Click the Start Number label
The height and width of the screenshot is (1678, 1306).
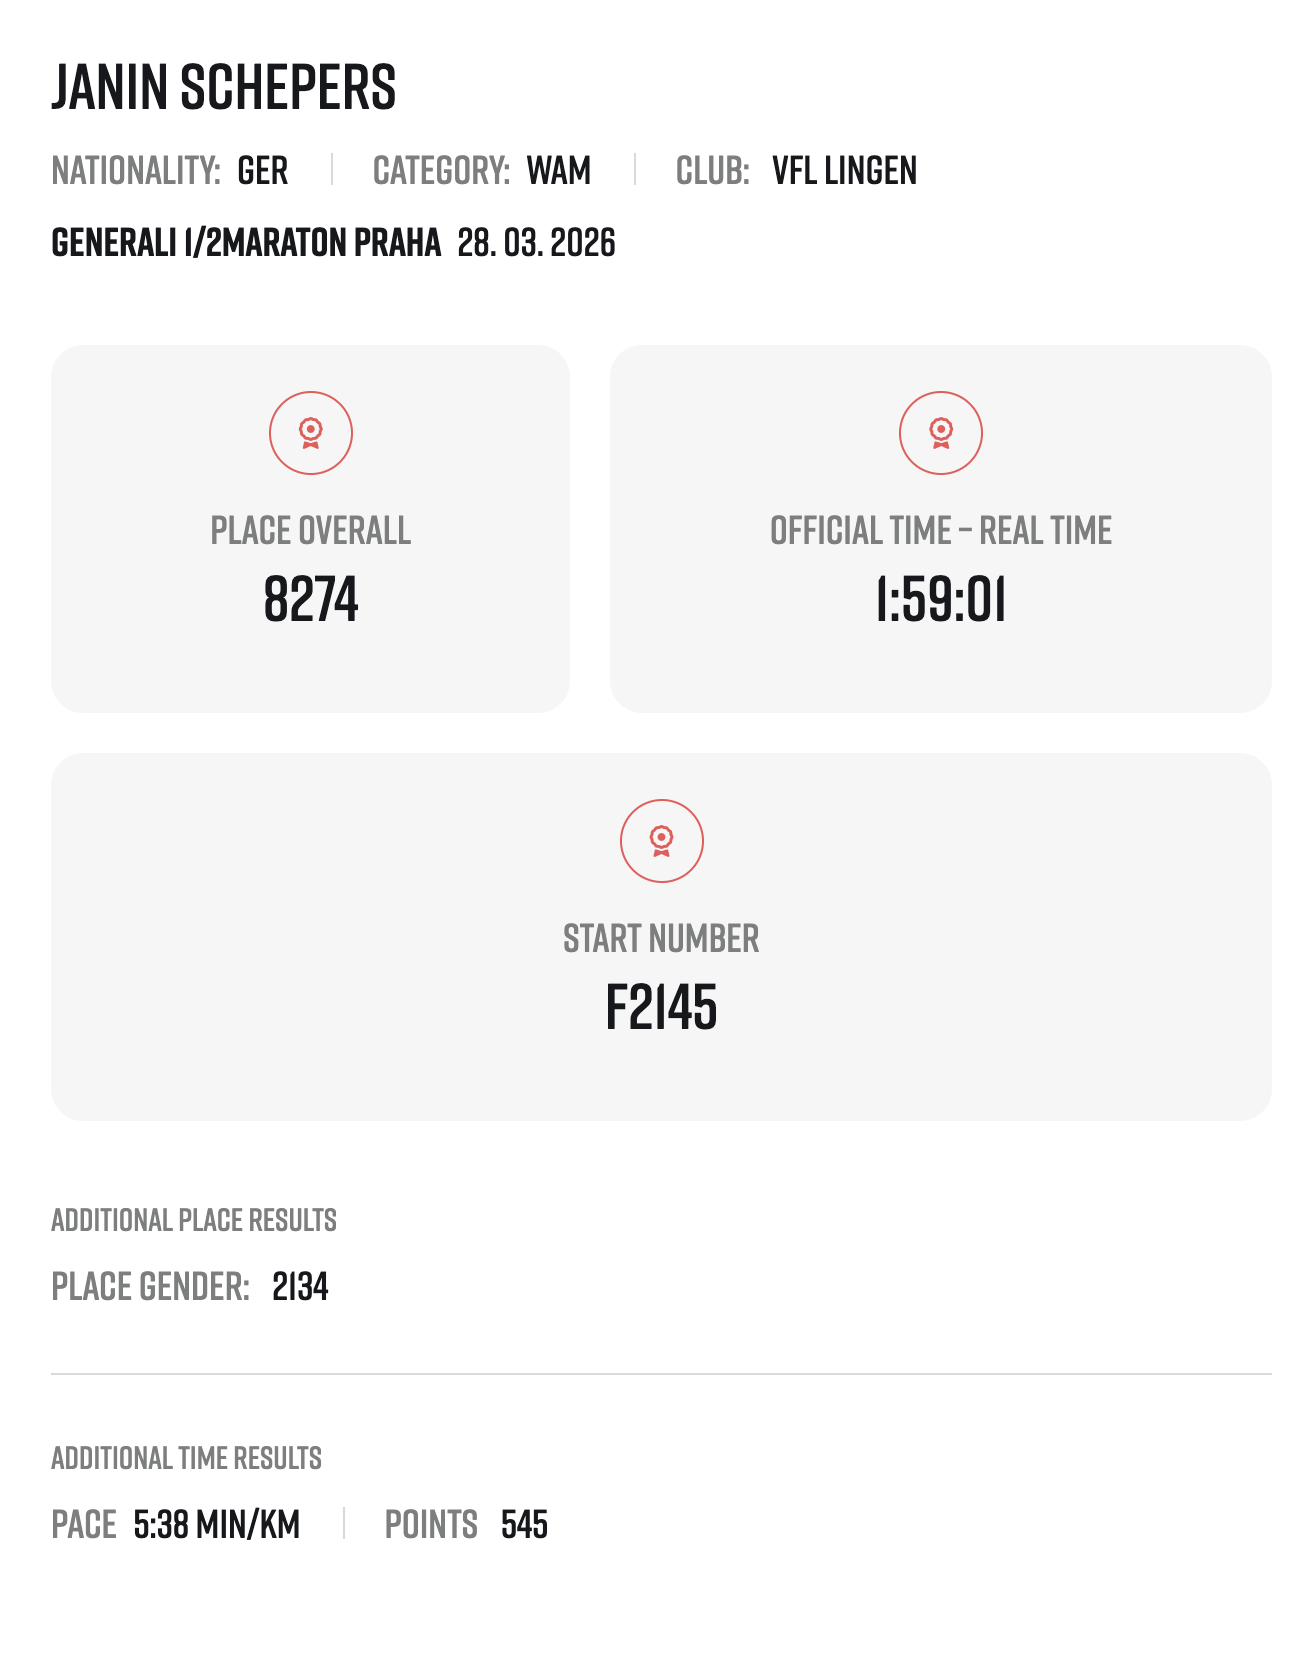pos(661,939)
